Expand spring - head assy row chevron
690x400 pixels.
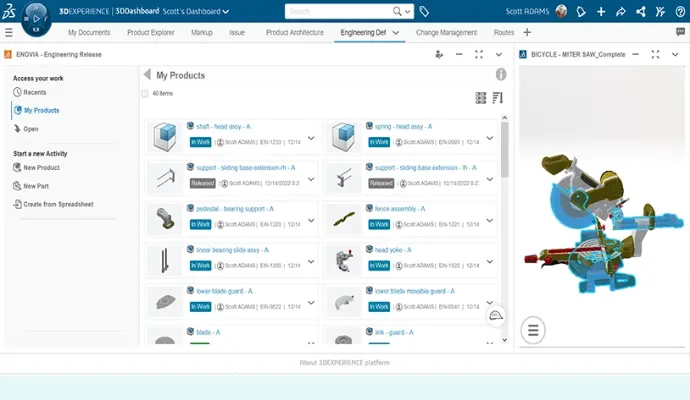tap(489, 138)
